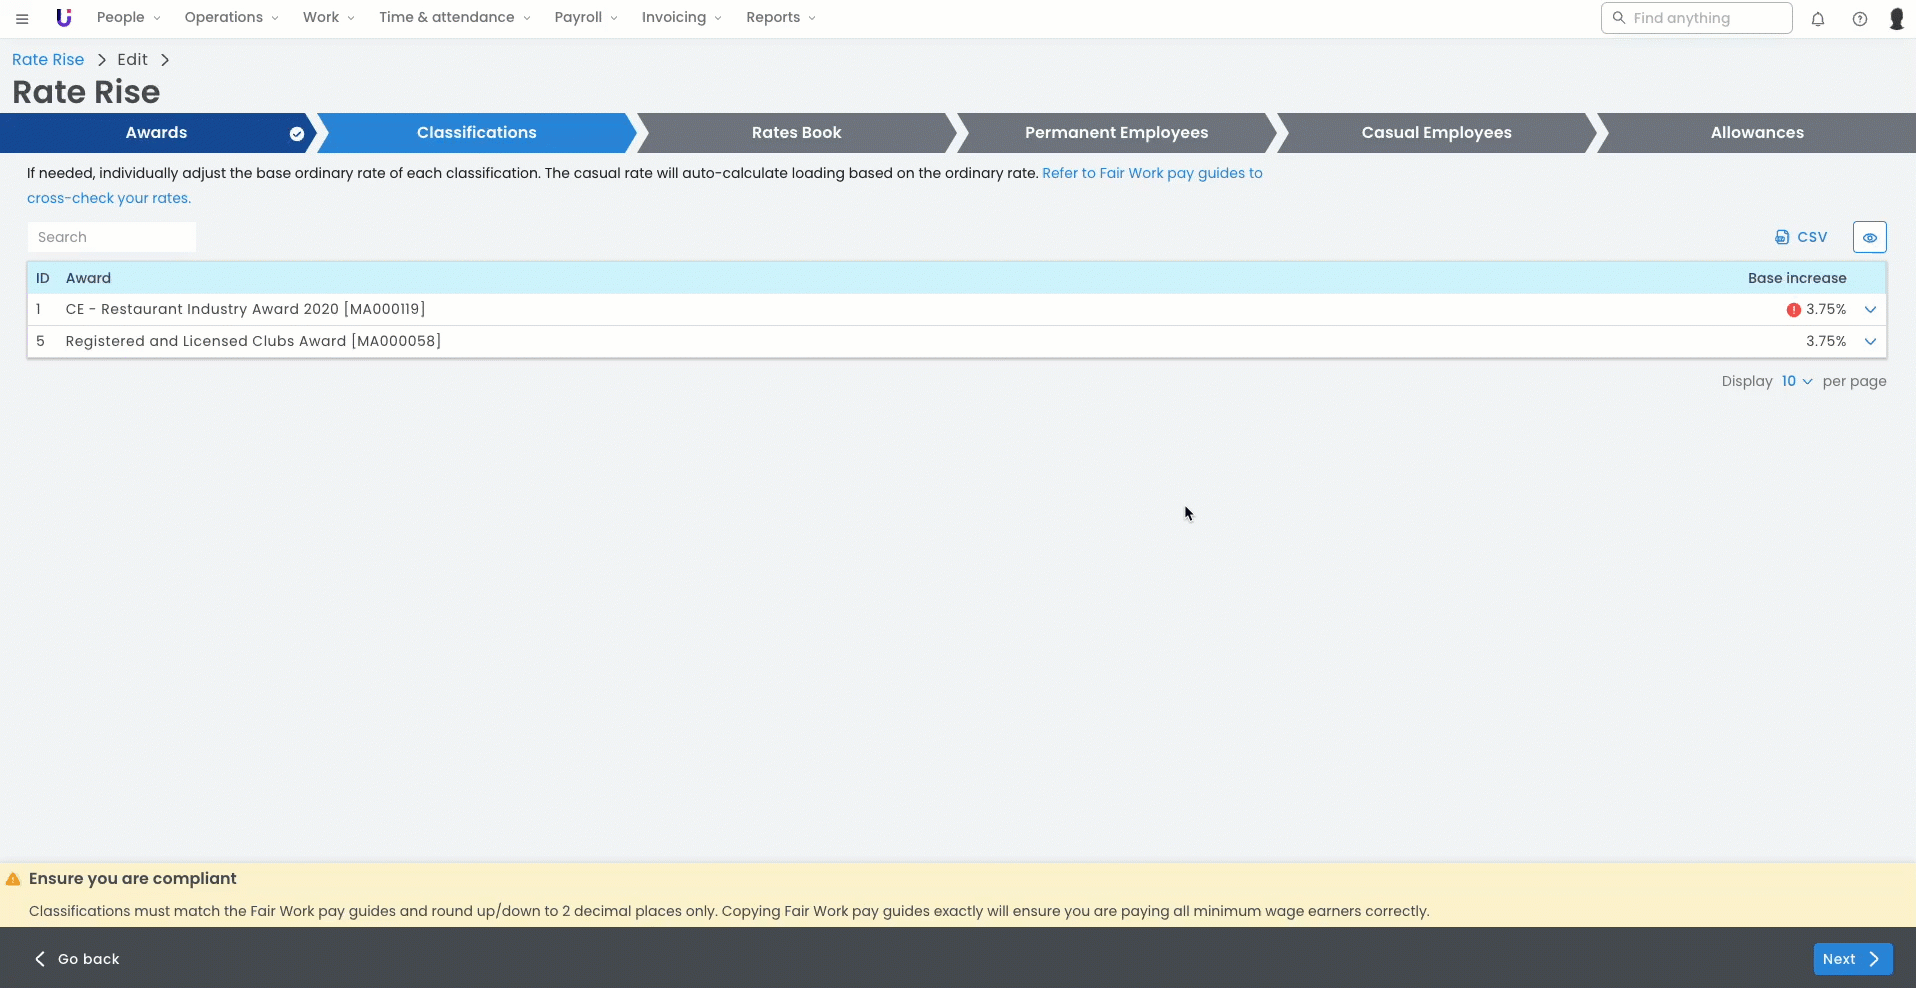Open the Display per page dropdown
The width and height of the screenshot is (1916, 988).
point(1796,381)
